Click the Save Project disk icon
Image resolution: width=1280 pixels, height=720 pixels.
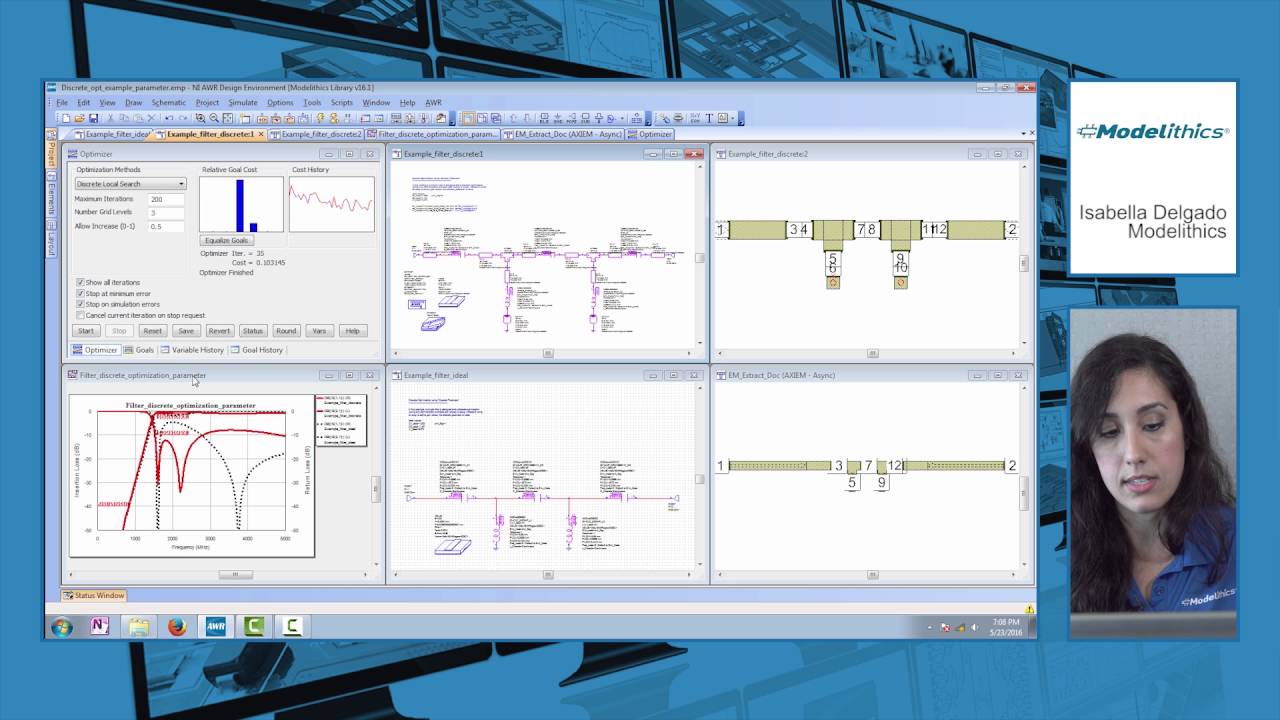tap(93, 118)
